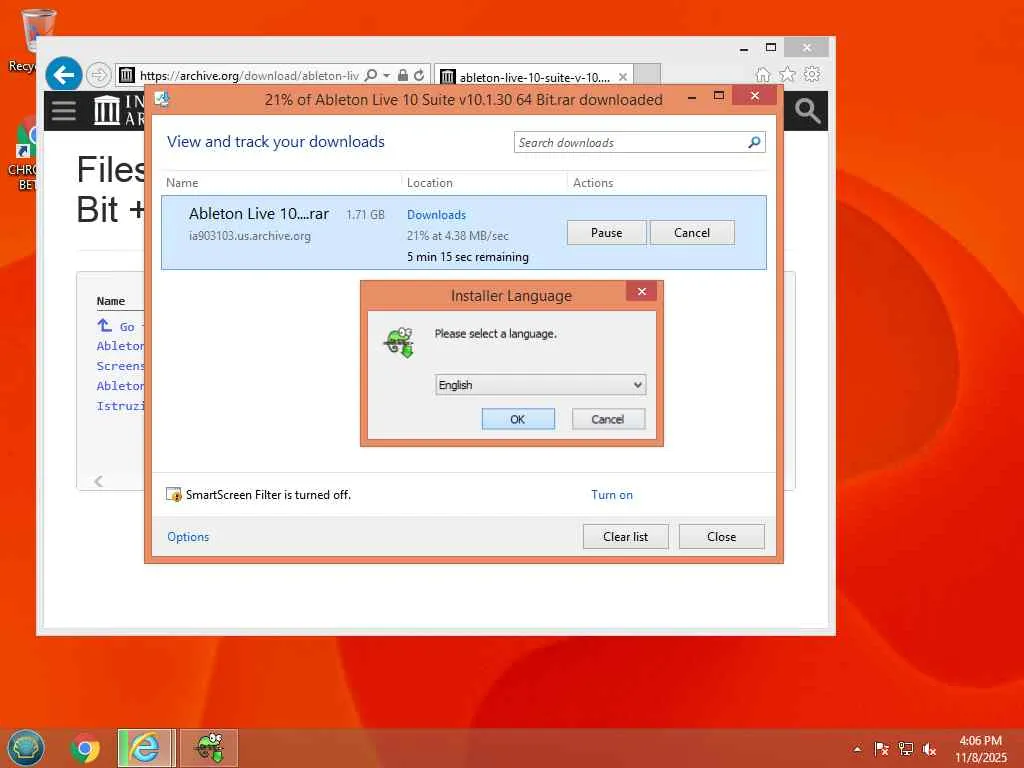The height and width of the screenshot is (768, 1024).
Task: Go to the Internet Explorer home page
Action: (x=762, y=74)
